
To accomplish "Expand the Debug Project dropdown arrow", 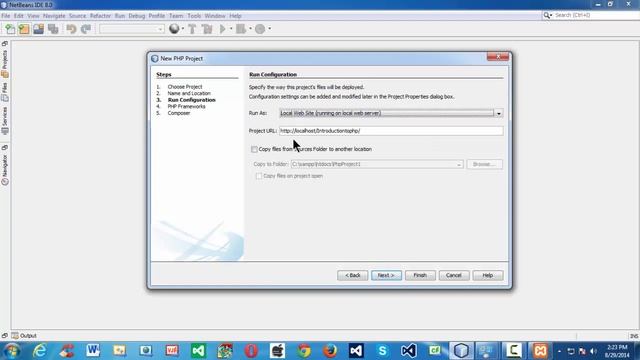I will point(250,29).
